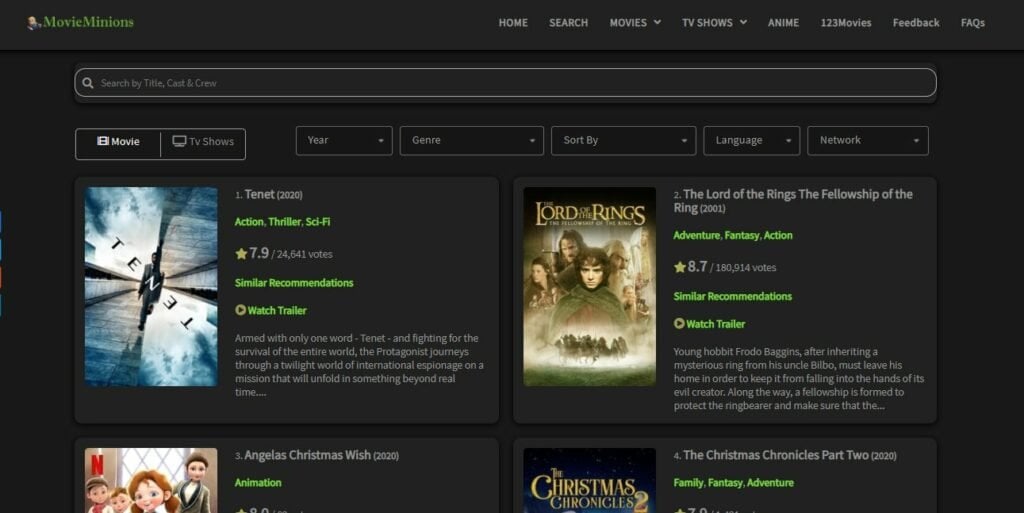
Task: Go to HOME in navigation
Action: pos(513,23)
